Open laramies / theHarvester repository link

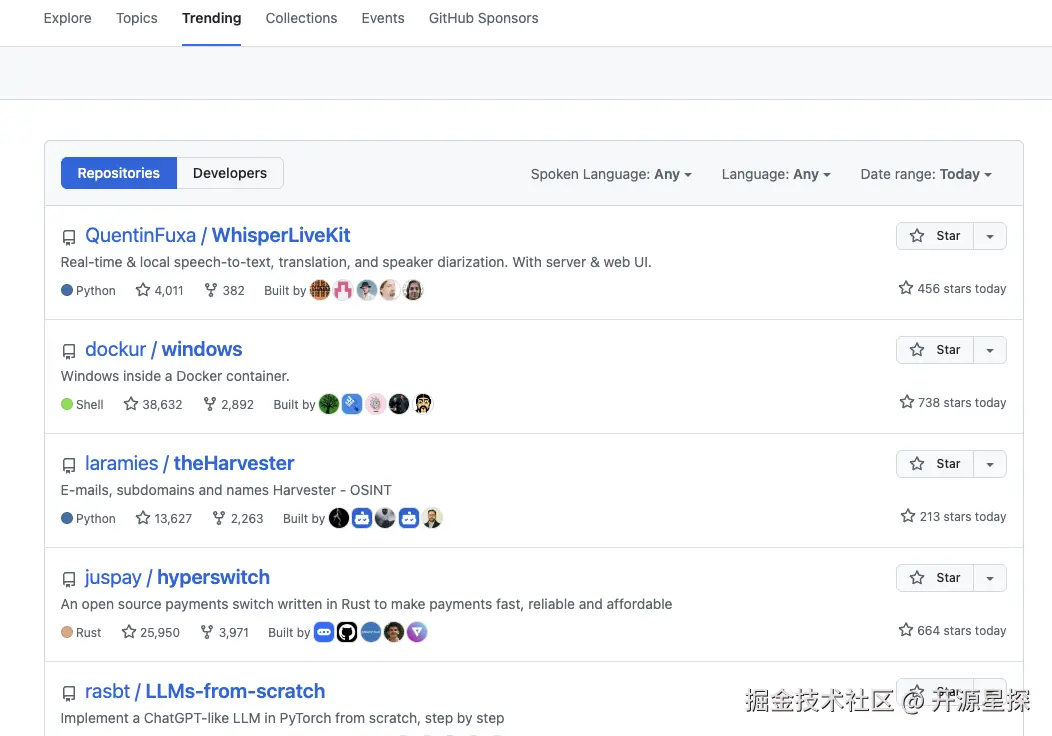tap(189, 464)
